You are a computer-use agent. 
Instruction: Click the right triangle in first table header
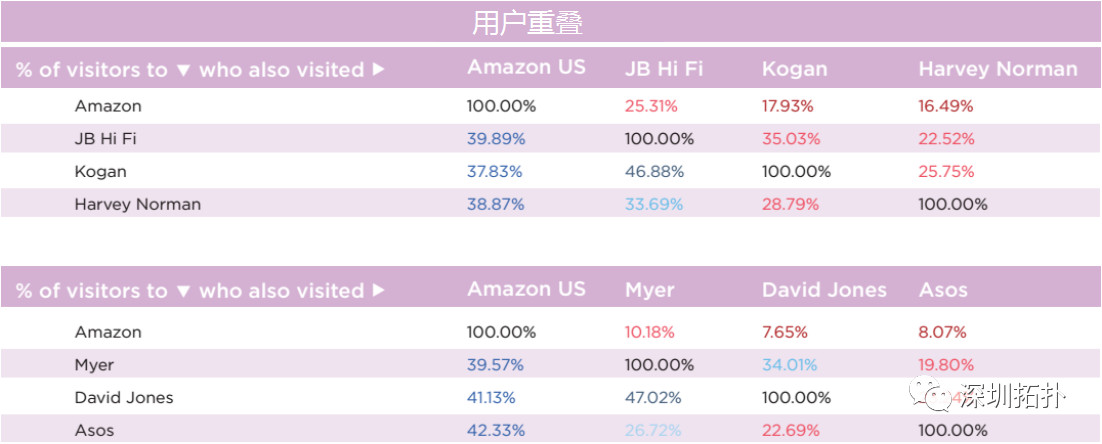pyautogui.click(x=378, y=70)
